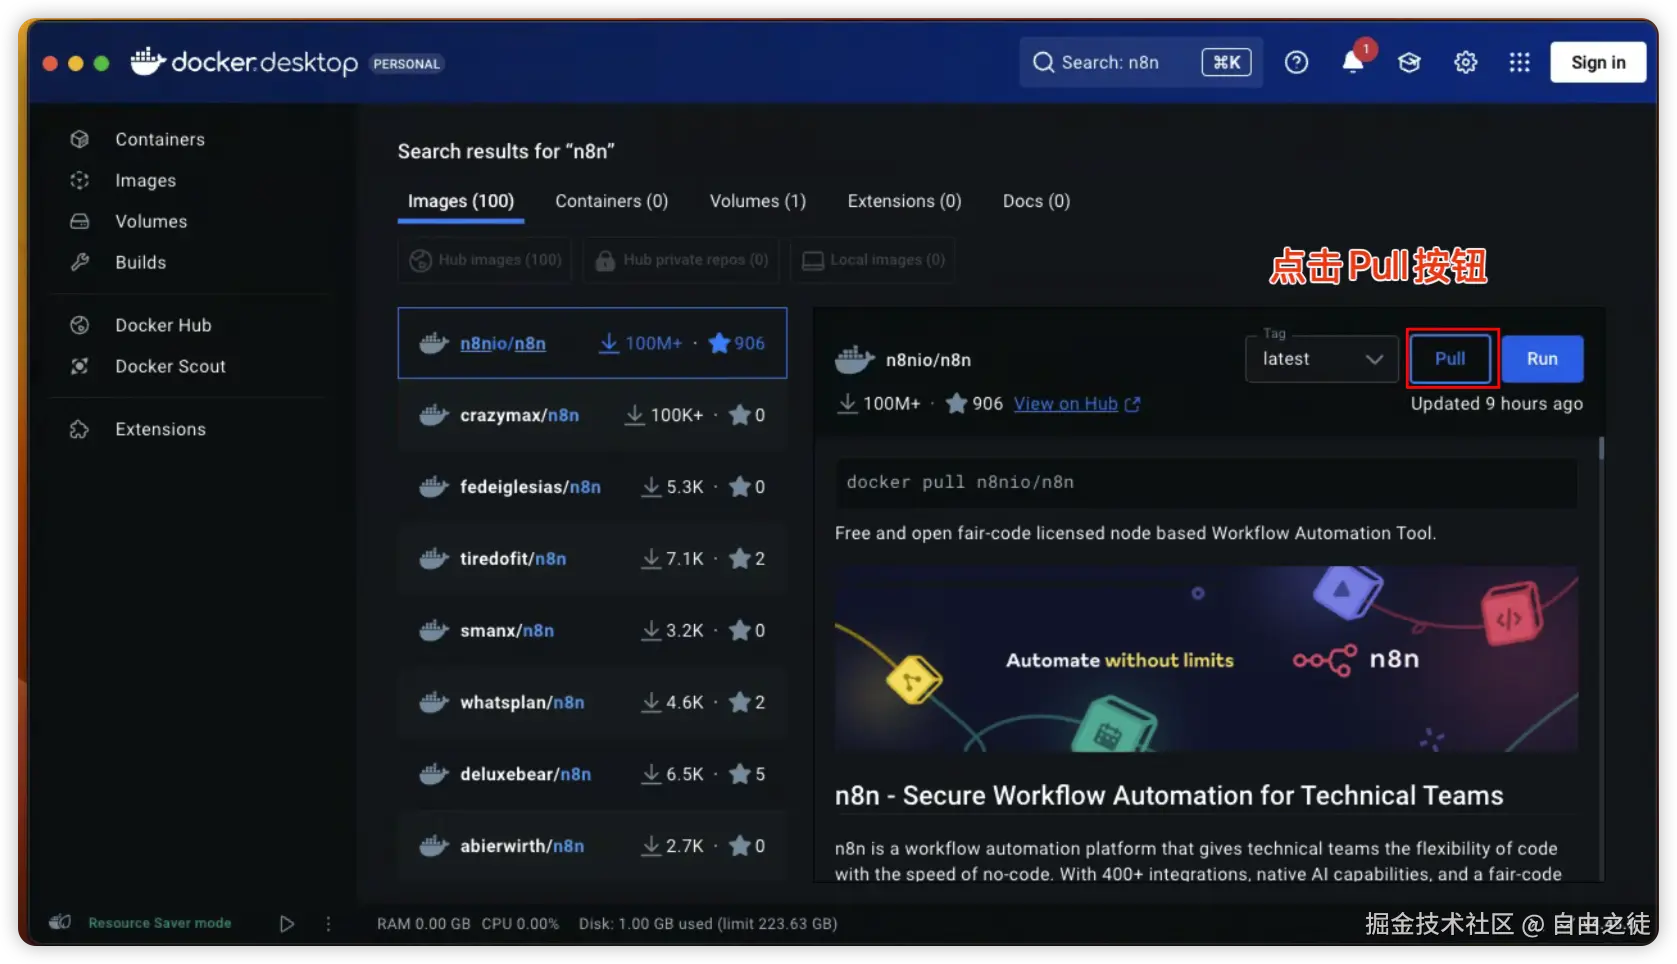Click the download icon on n8nio/n8n row
Image resolution: width=1677 pixels, height=964 pixels.
(x=608, y=343)
